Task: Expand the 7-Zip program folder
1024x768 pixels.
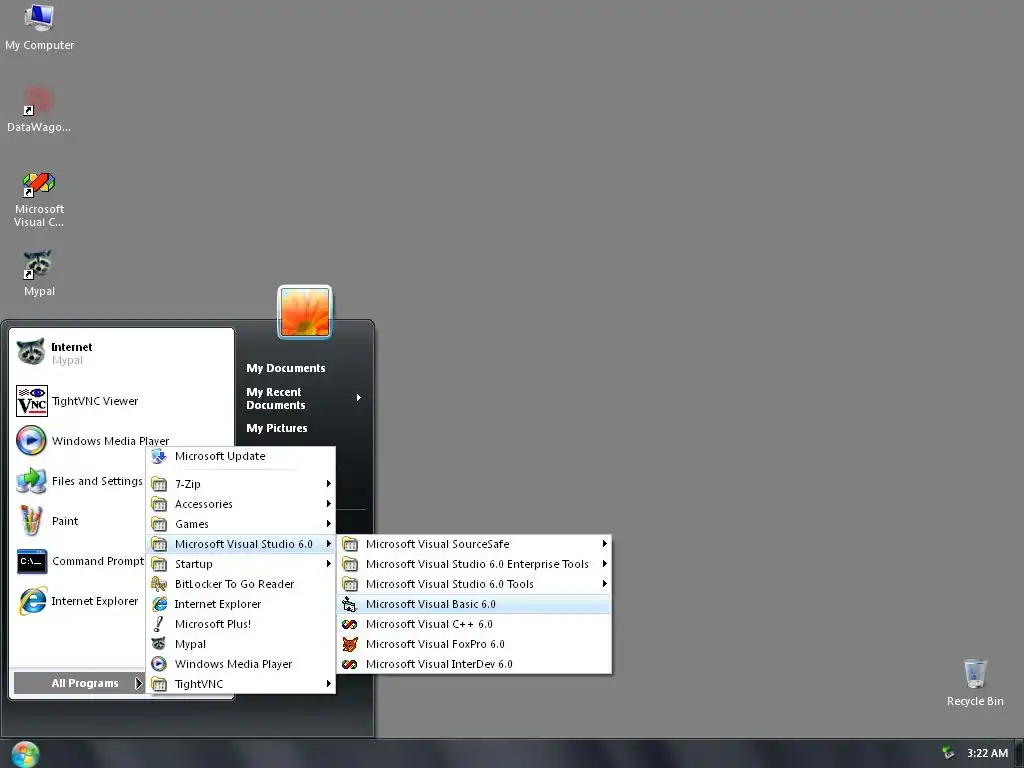Action: [240, 484]
